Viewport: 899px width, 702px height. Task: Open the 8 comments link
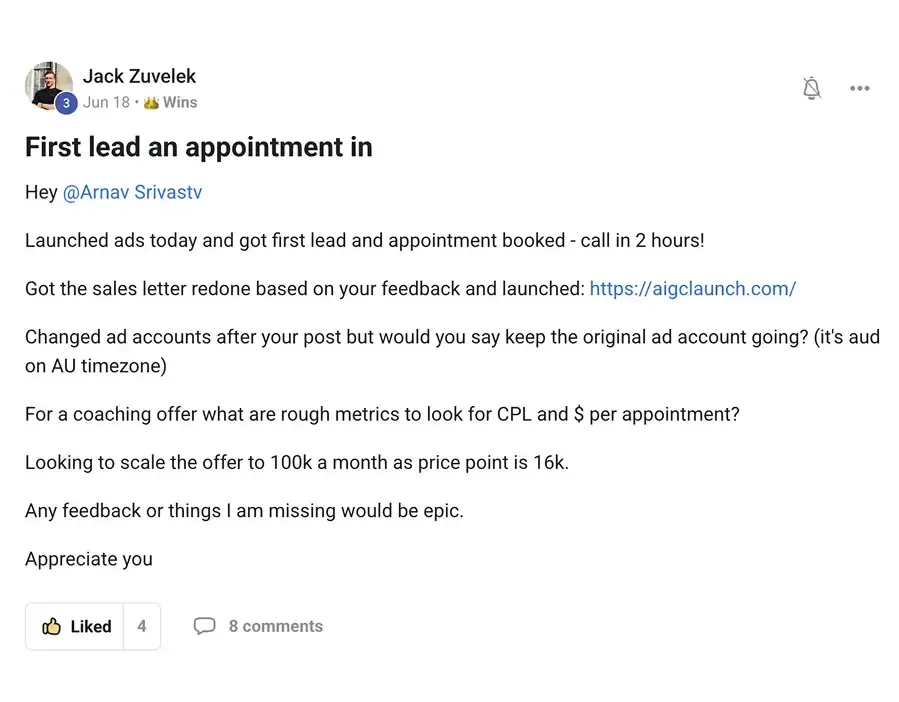pos(275,626)
